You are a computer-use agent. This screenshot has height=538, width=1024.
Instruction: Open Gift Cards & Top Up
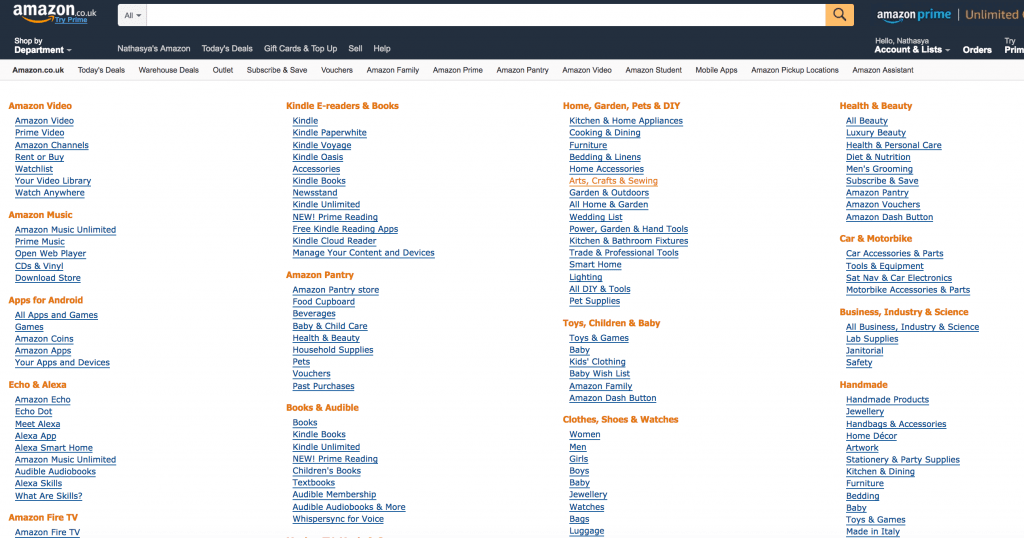pos(300,48)
